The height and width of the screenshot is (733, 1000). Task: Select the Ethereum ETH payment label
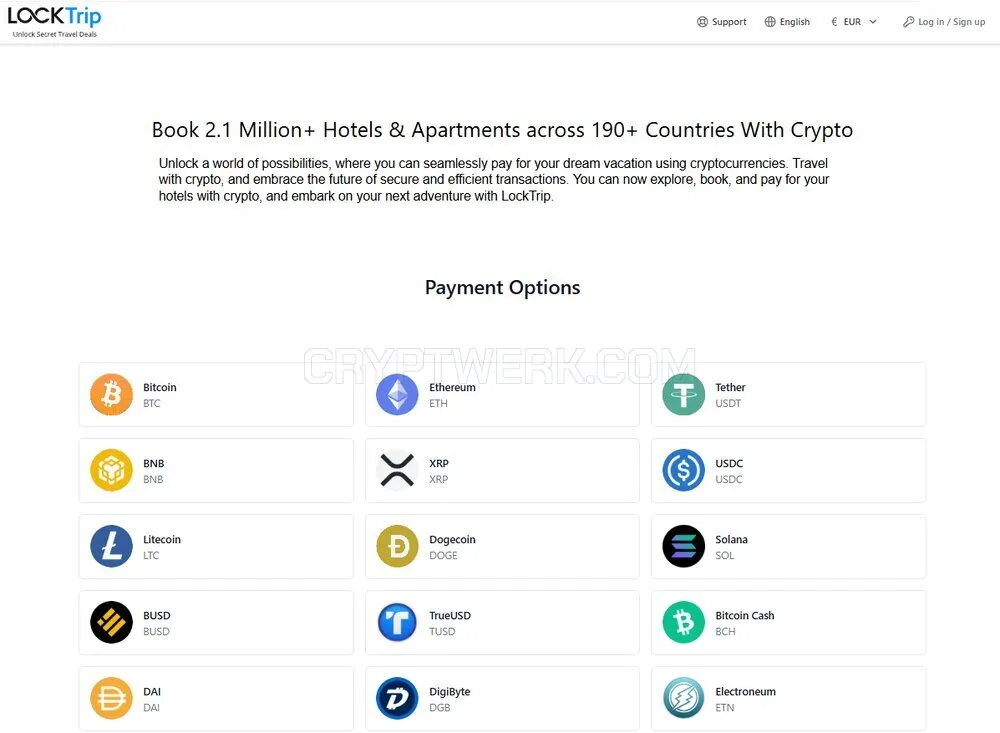tap(452, 395)
